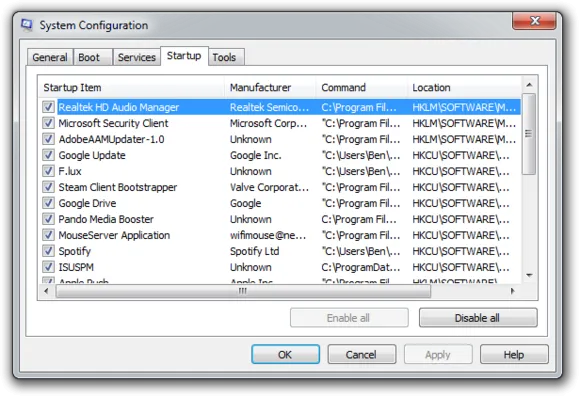Disable the Pando Media Booster checkbox
The width and height of the screenshot is (580, 397).
pos(48,219)
